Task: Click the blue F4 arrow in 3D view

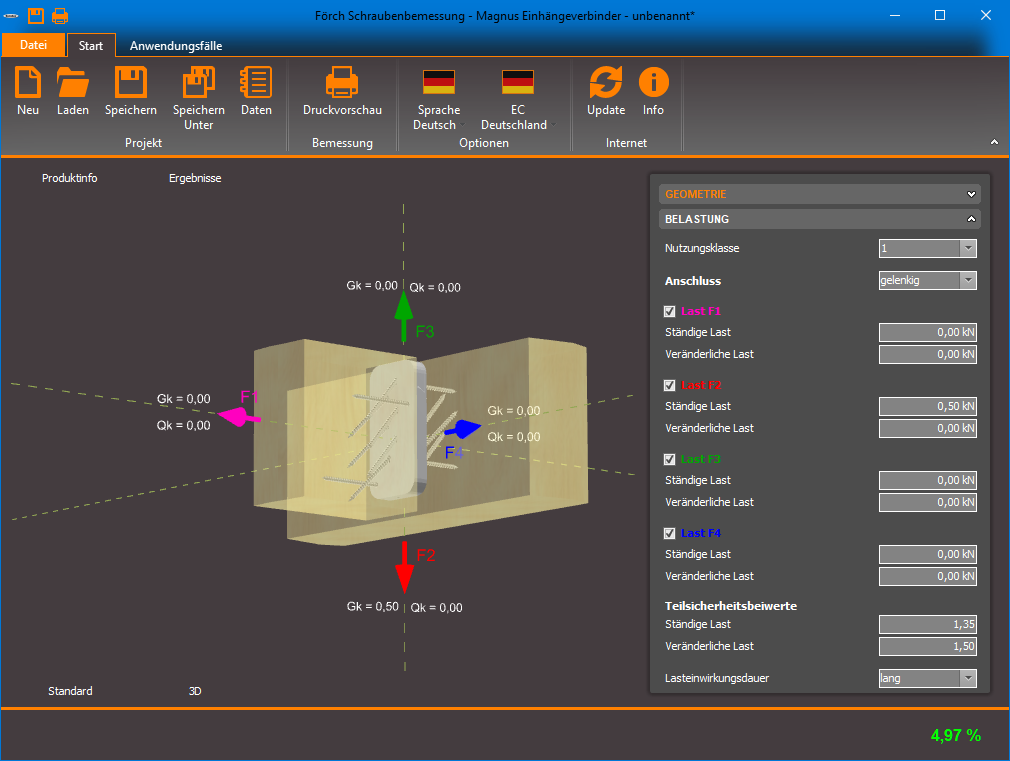Action: pyautogui.click(x=462, y=429)
